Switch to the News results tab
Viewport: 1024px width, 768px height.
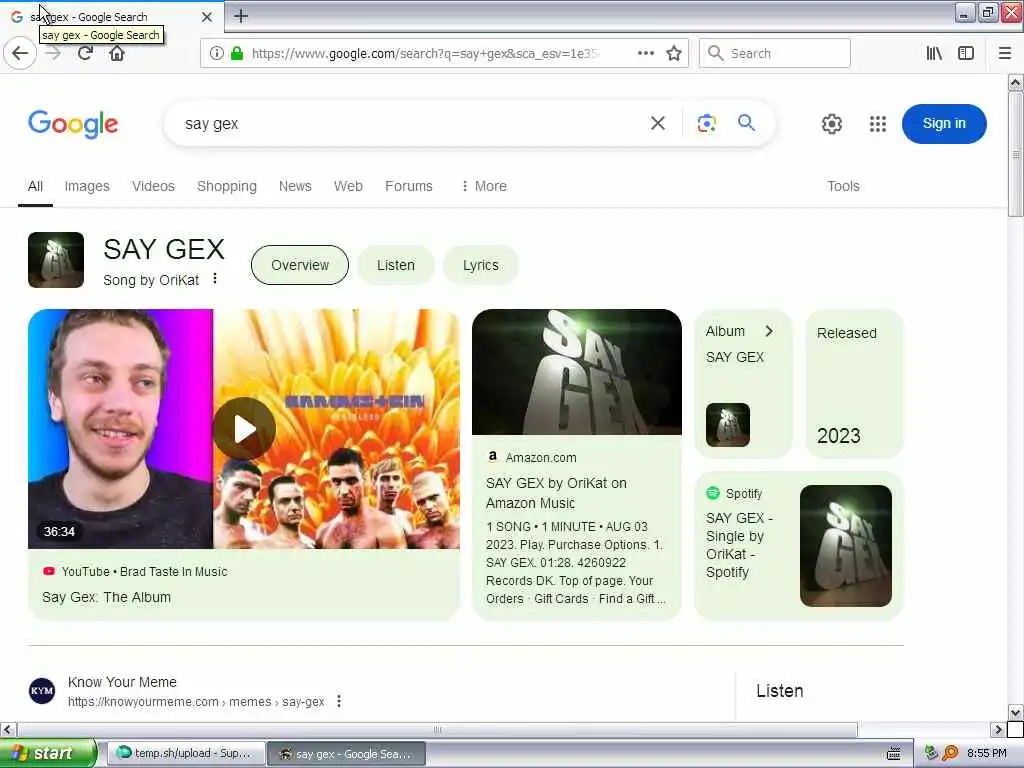point(295,186)
